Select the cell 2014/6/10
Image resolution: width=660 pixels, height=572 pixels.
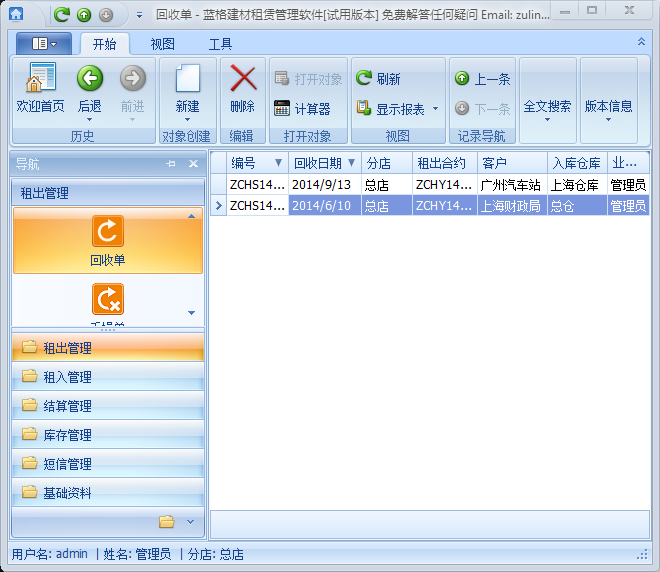click(325, 205)
